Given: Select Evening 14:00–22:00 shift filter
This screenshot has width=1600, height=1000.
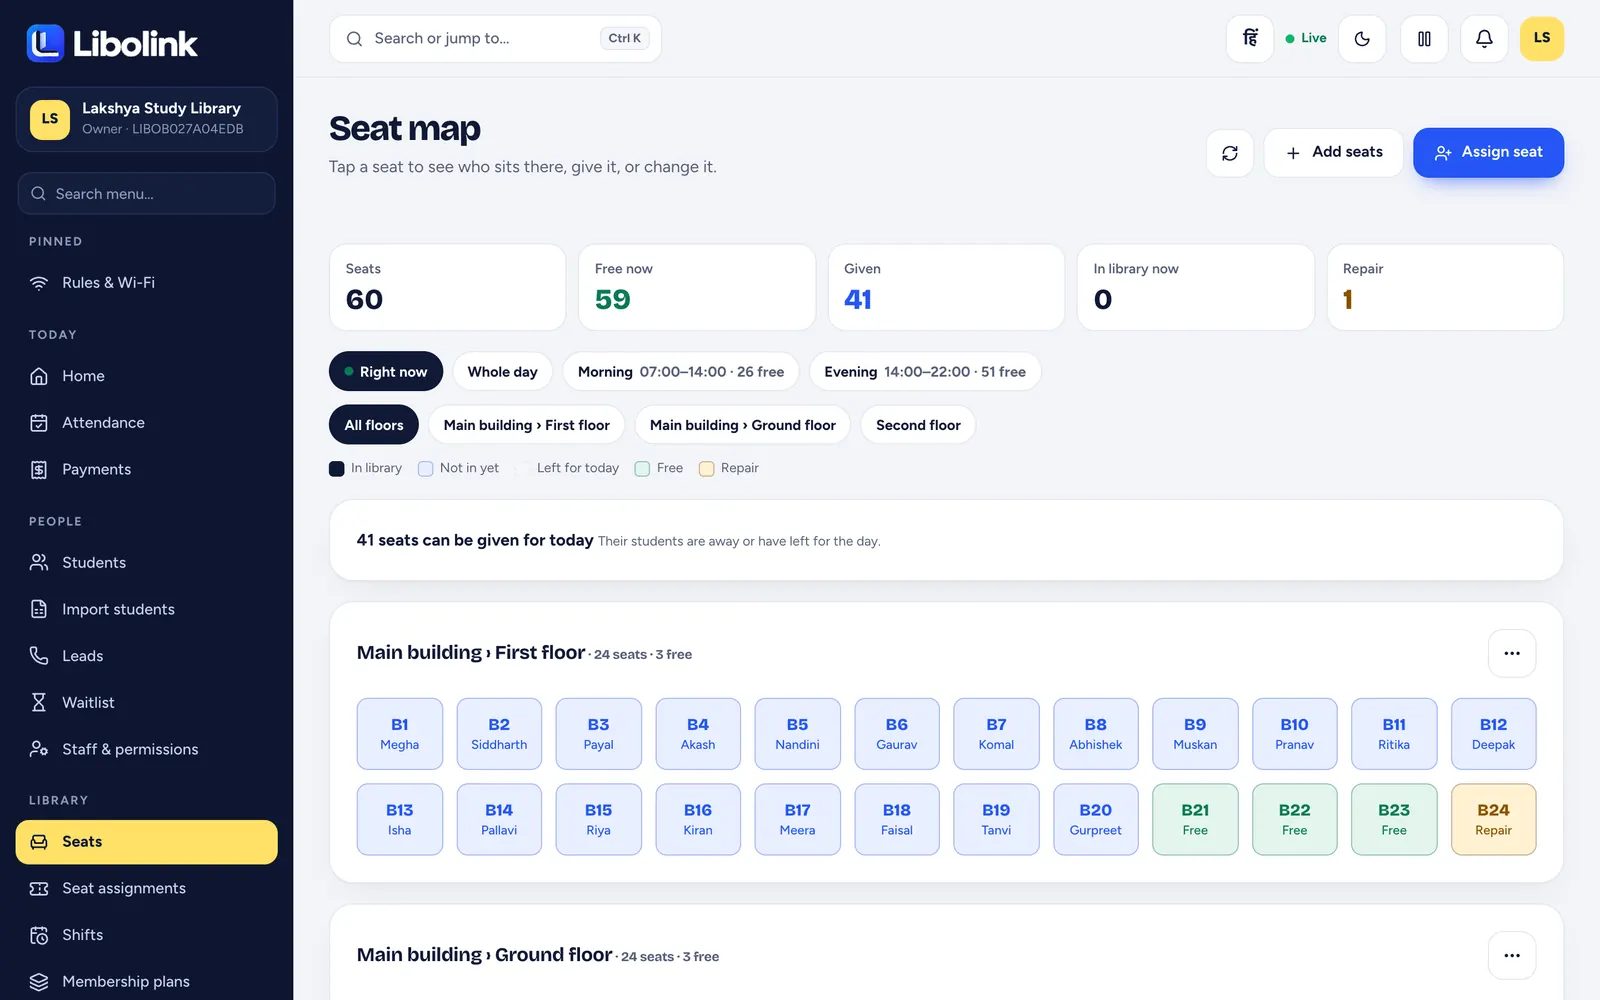Looking at the screenshot, I should 925,372.
